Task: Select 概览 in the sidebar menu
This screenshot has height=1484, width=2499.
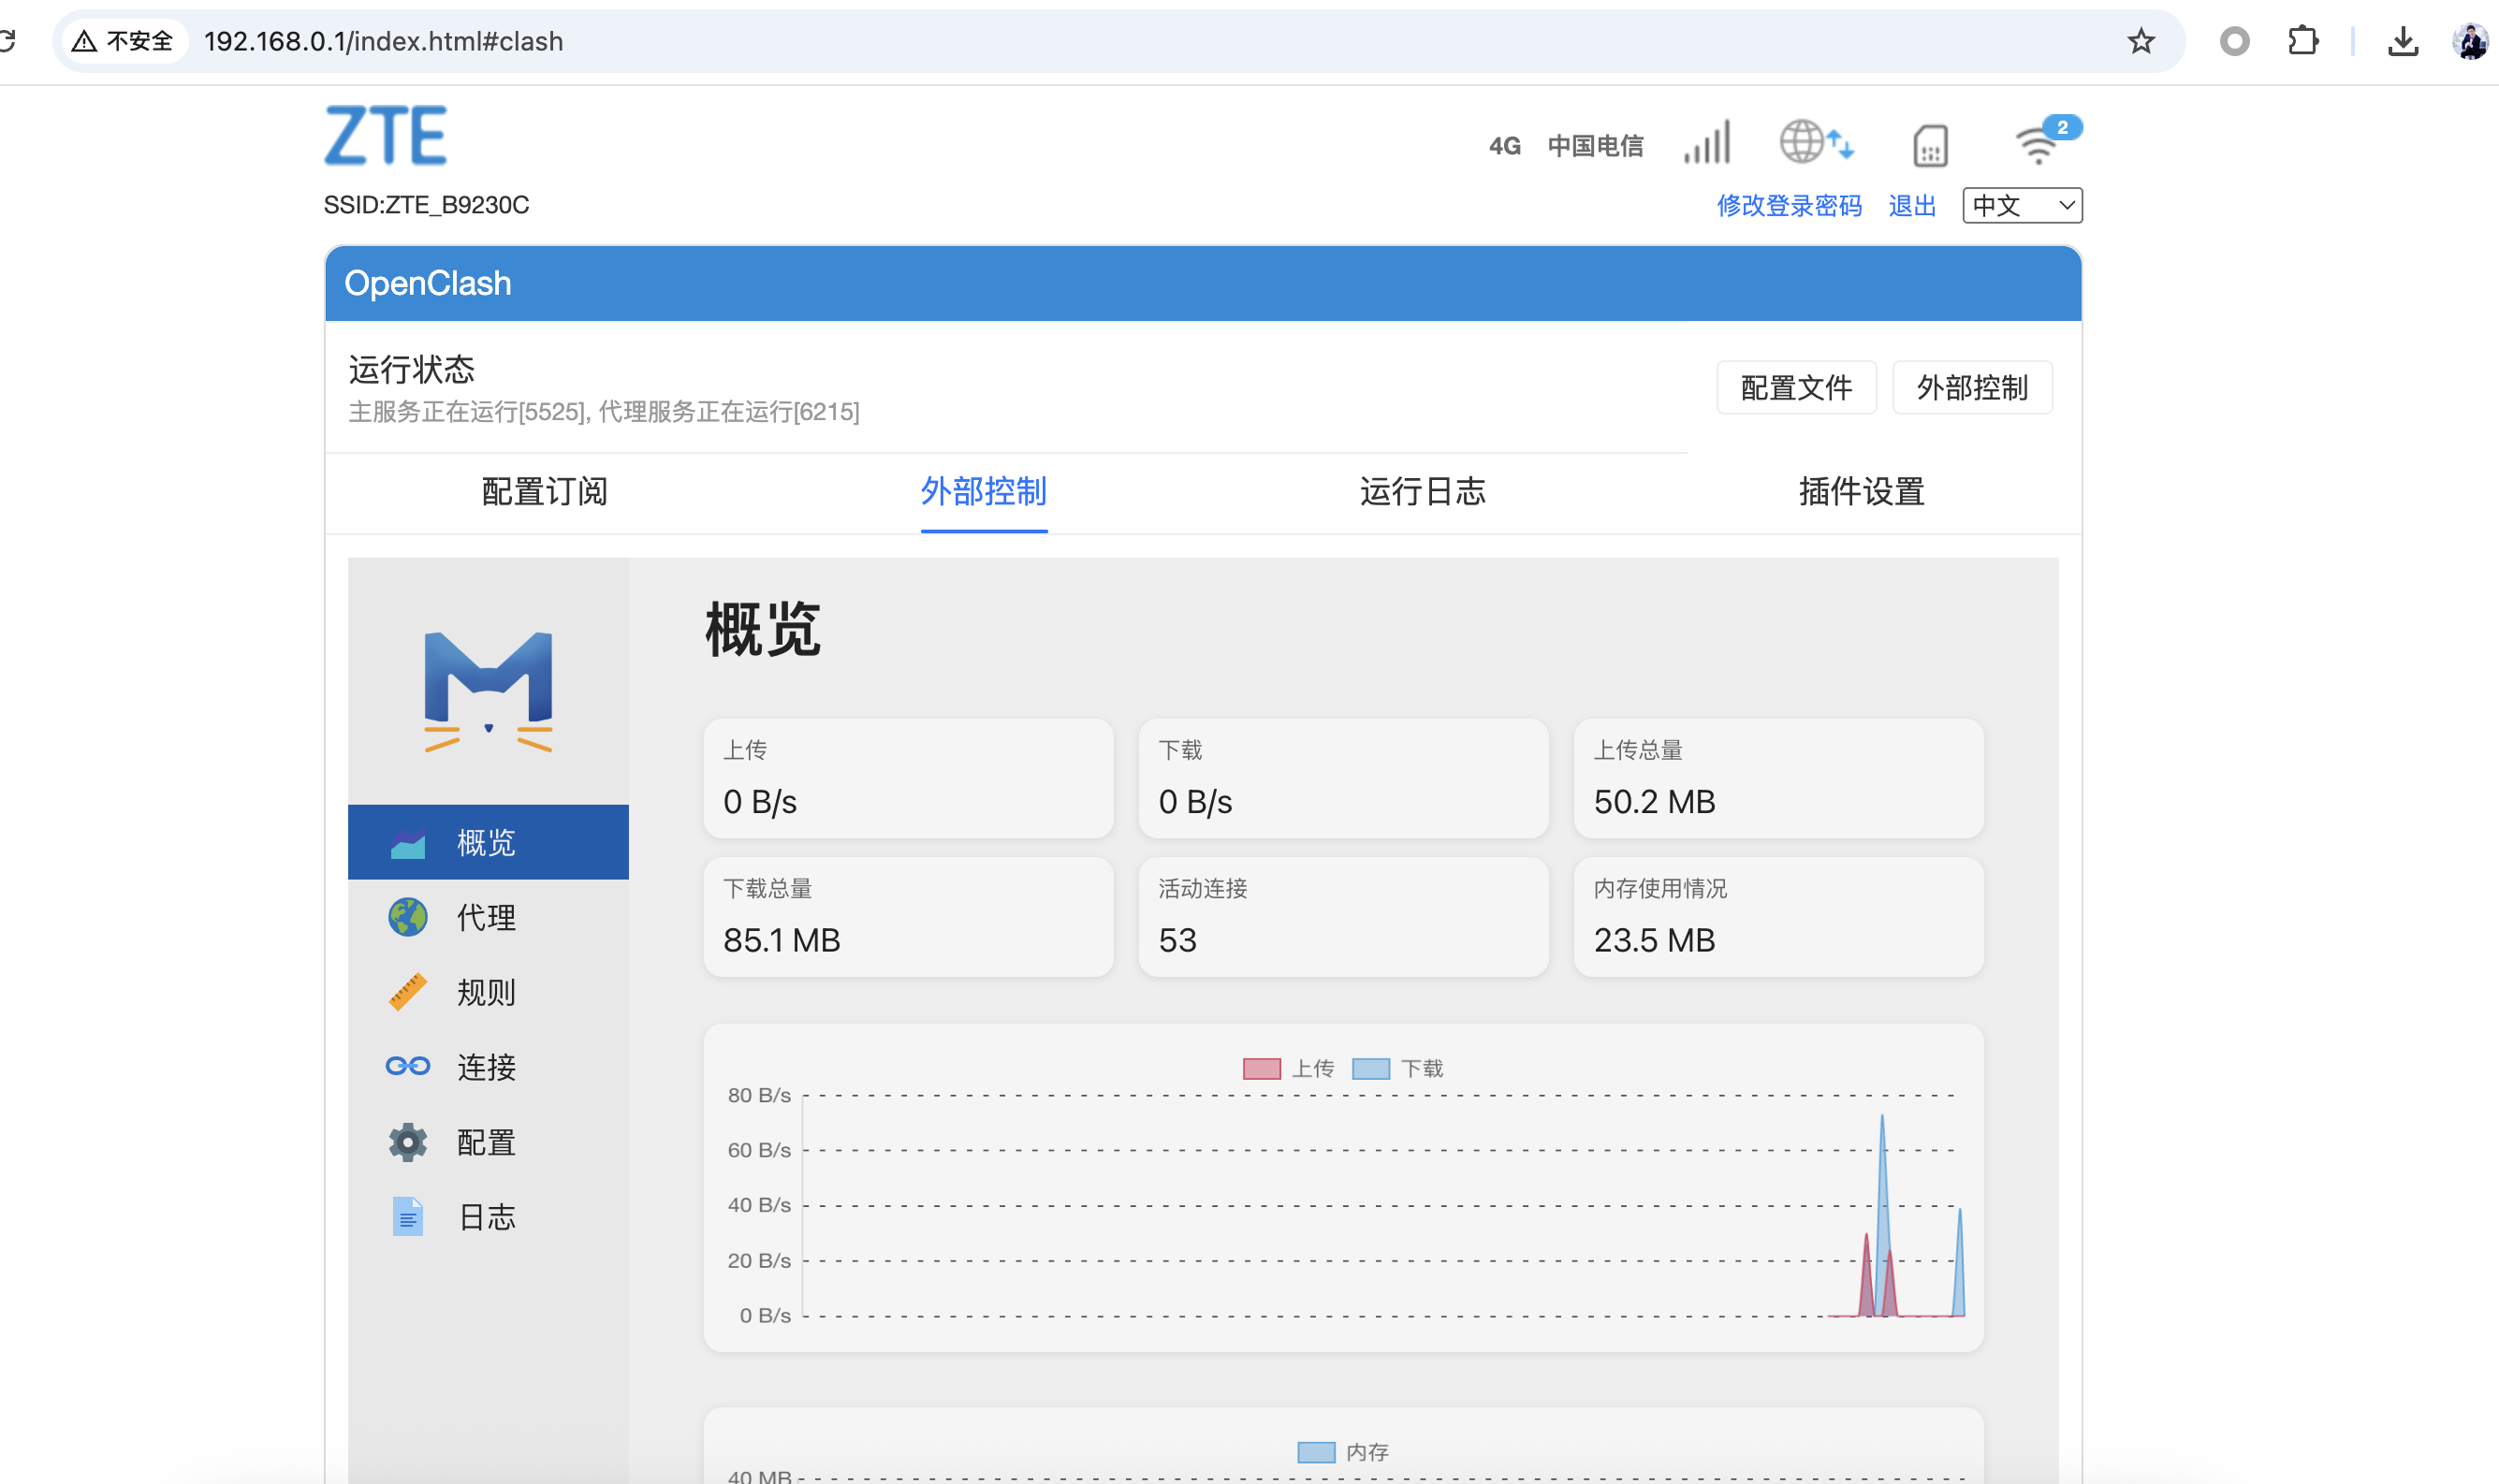Action: point(488,842)
